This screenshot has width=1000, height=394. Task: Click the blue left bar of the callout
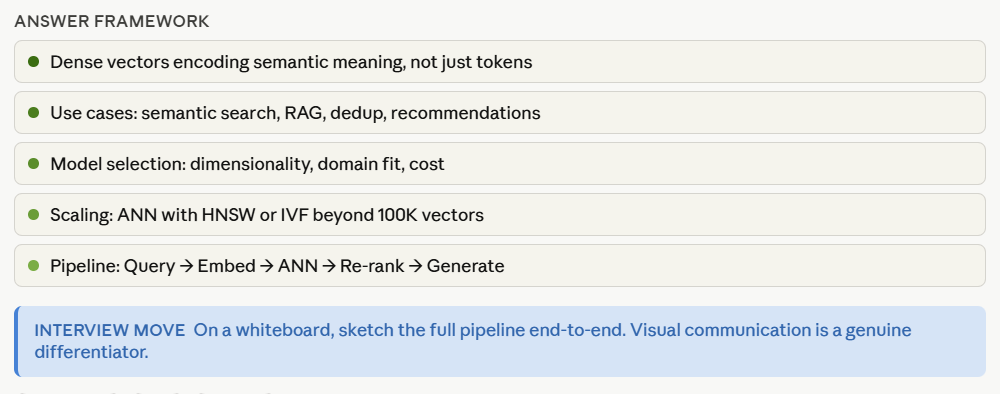pyautogui.click(x=17, y=341)
